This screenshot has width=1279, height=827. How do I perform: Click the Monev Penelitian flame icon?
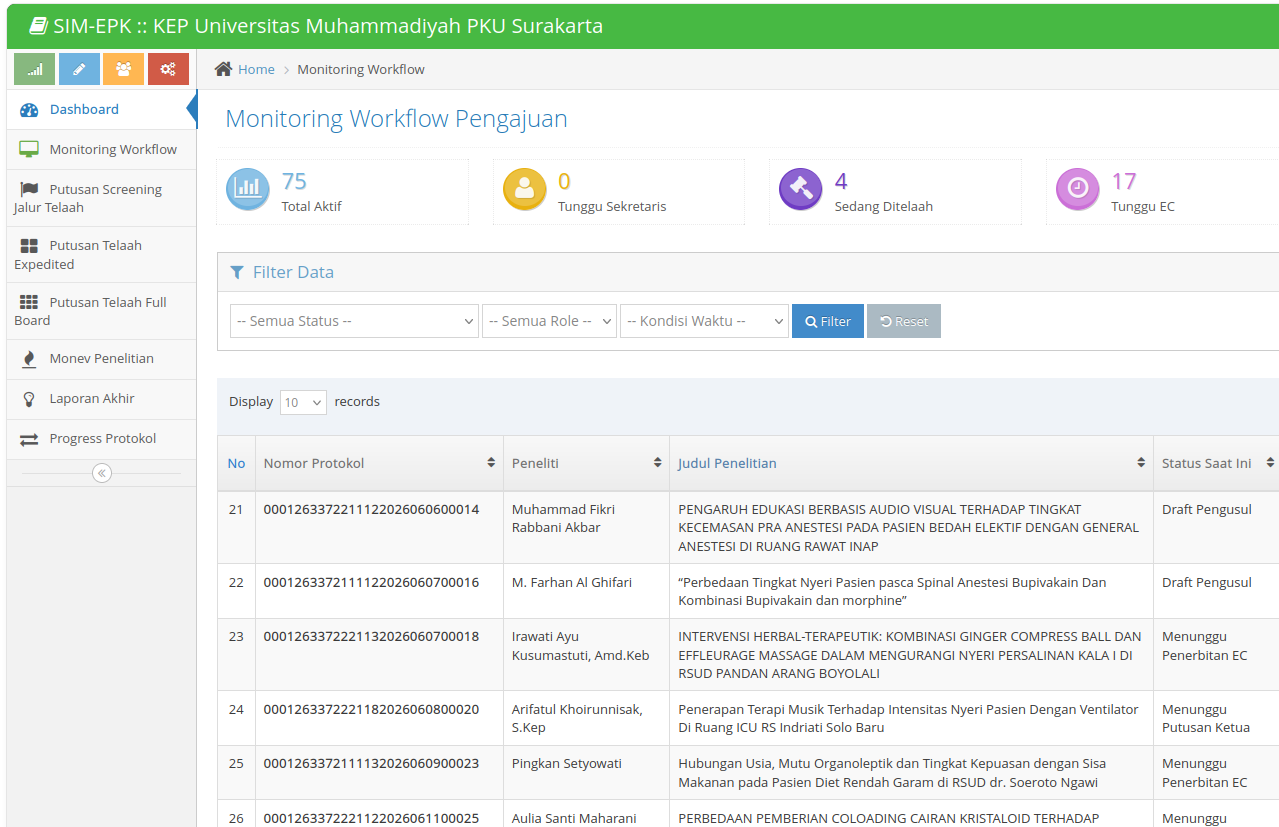coord(29,359)
